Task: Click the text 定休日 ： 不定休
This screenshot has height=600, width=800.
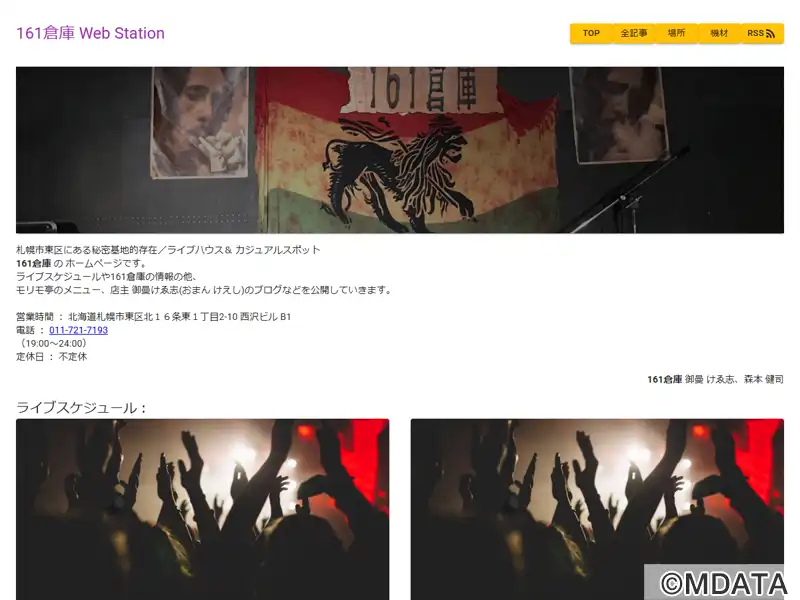Action: (52, 357)
